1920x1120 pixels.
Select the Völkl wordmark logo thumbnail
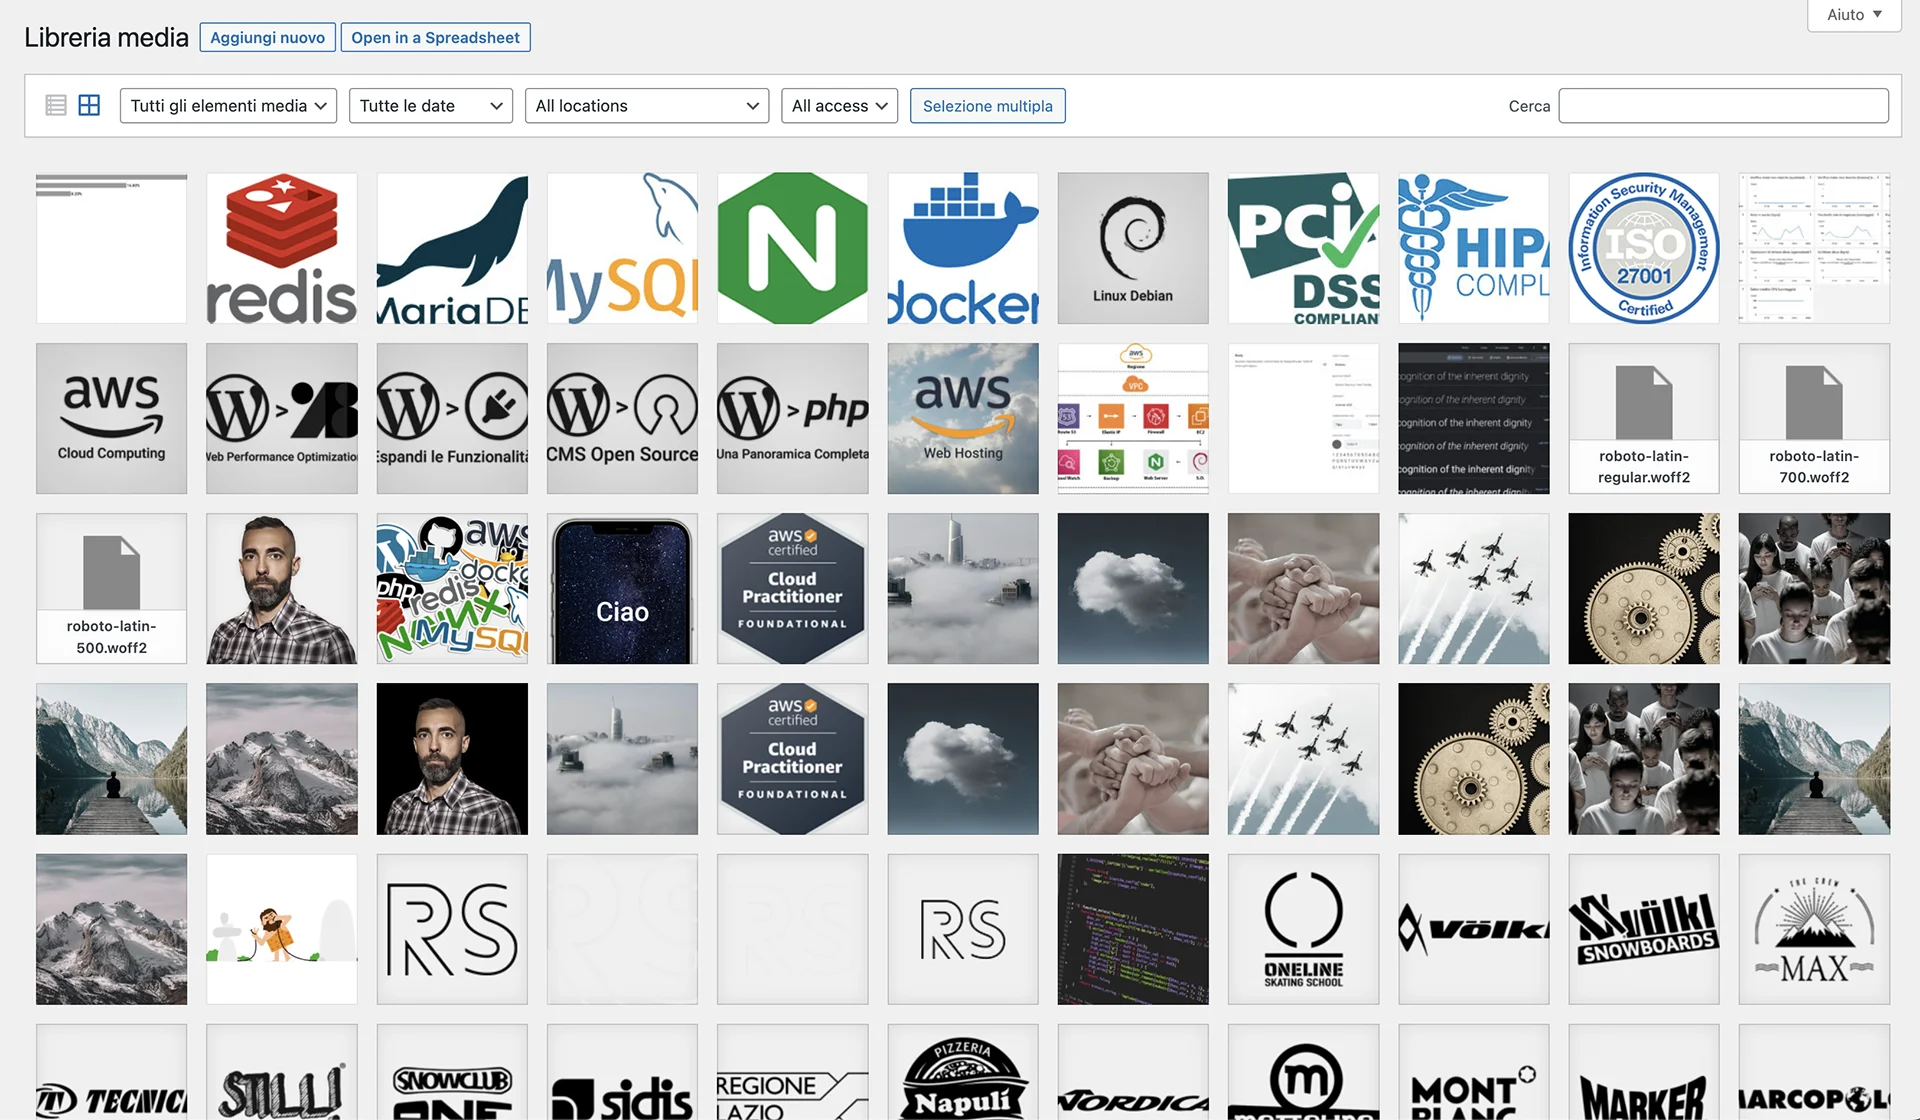1474,929
